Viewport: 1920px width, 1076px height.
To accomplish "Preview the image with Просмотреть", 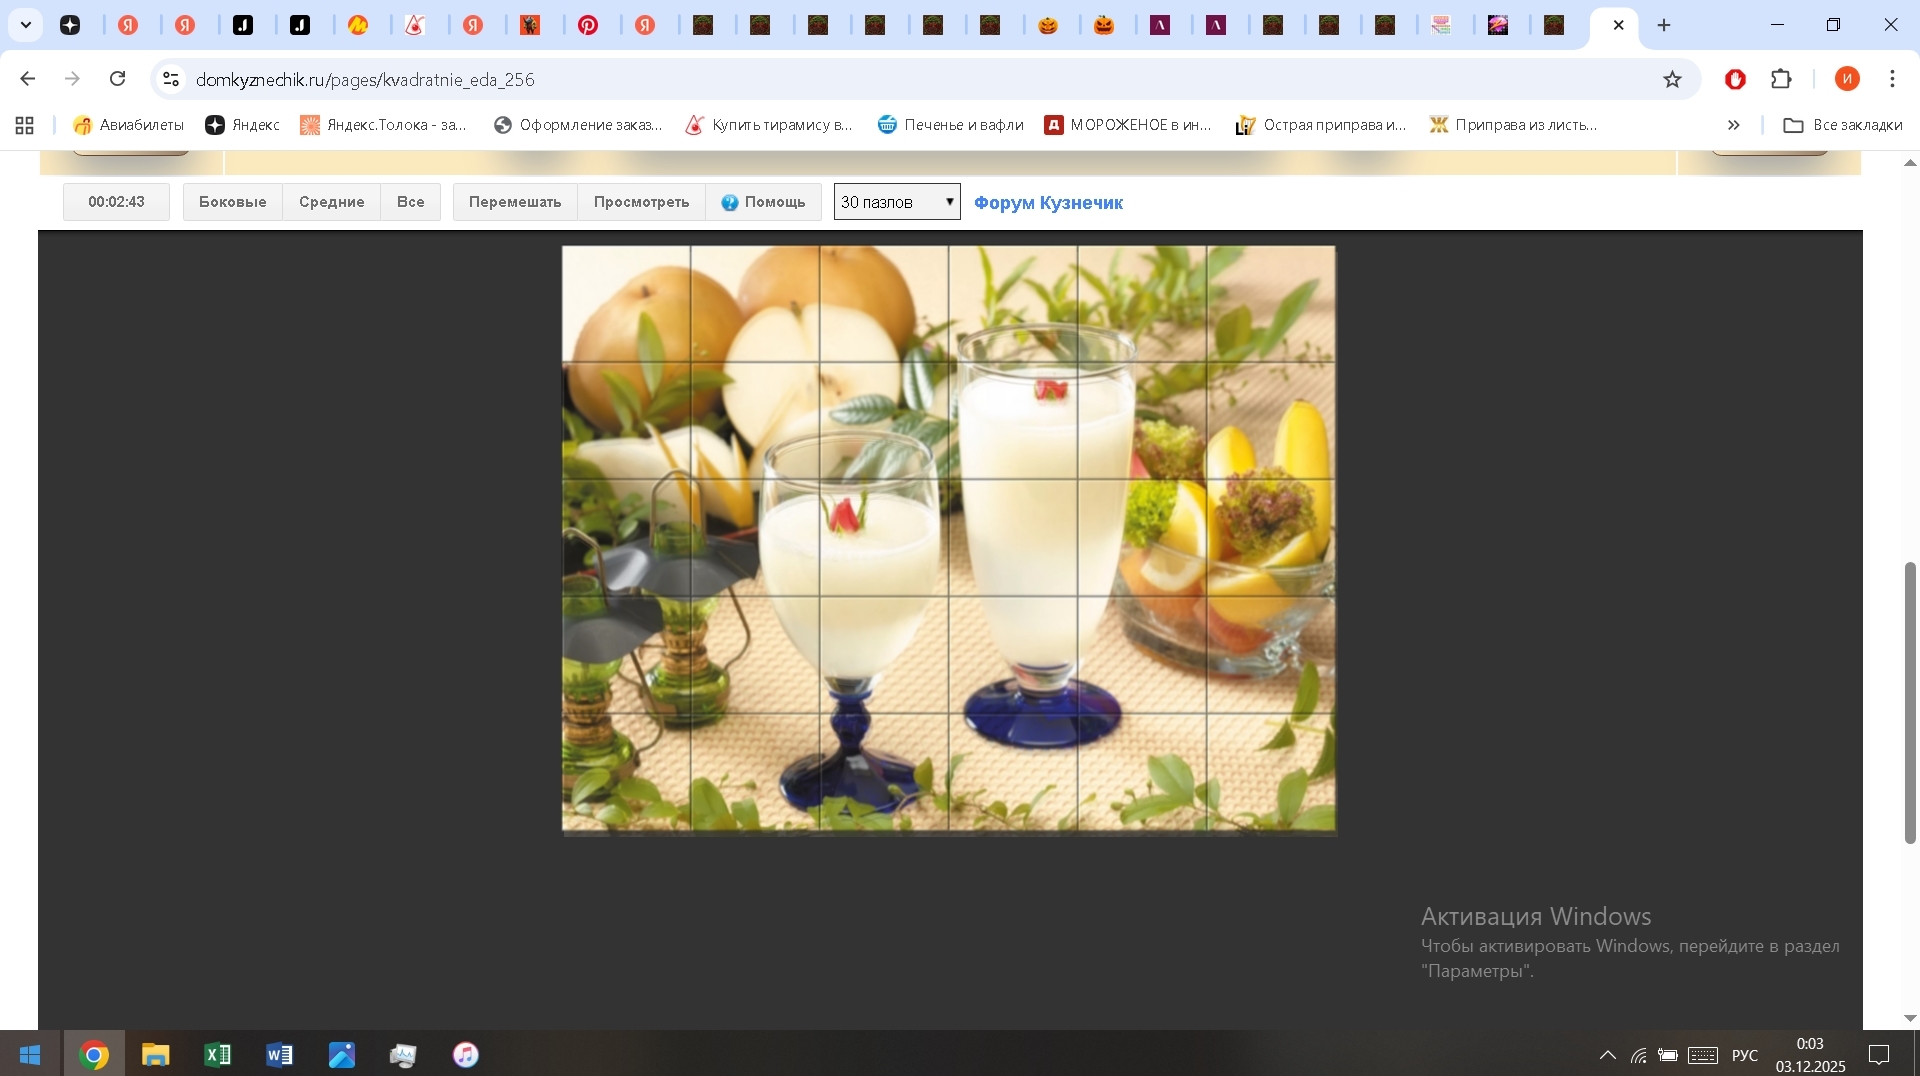I will [642, 202].
